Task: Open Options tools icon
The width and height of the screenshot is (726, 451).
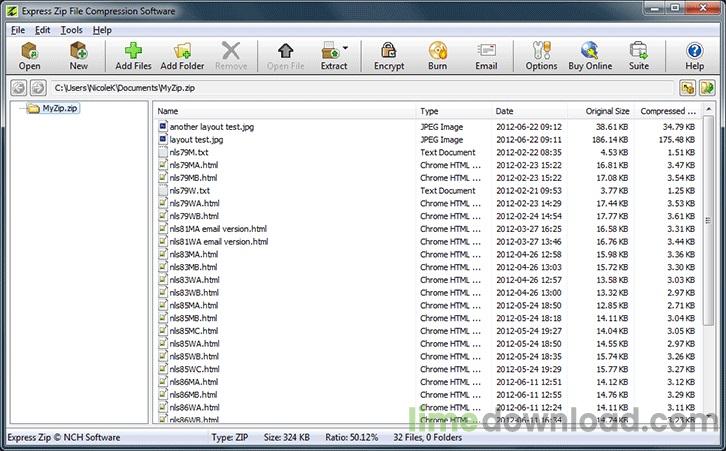Action: 541,56
